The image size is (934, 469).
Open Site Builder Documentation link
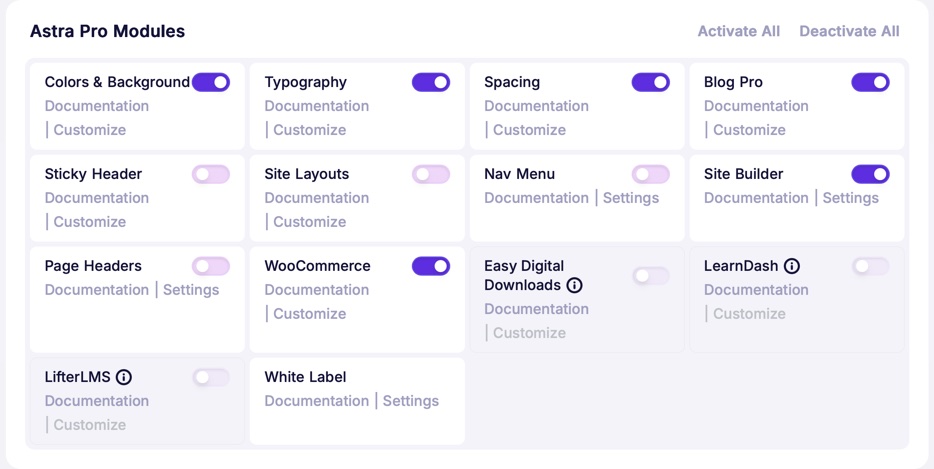point(756,198)
